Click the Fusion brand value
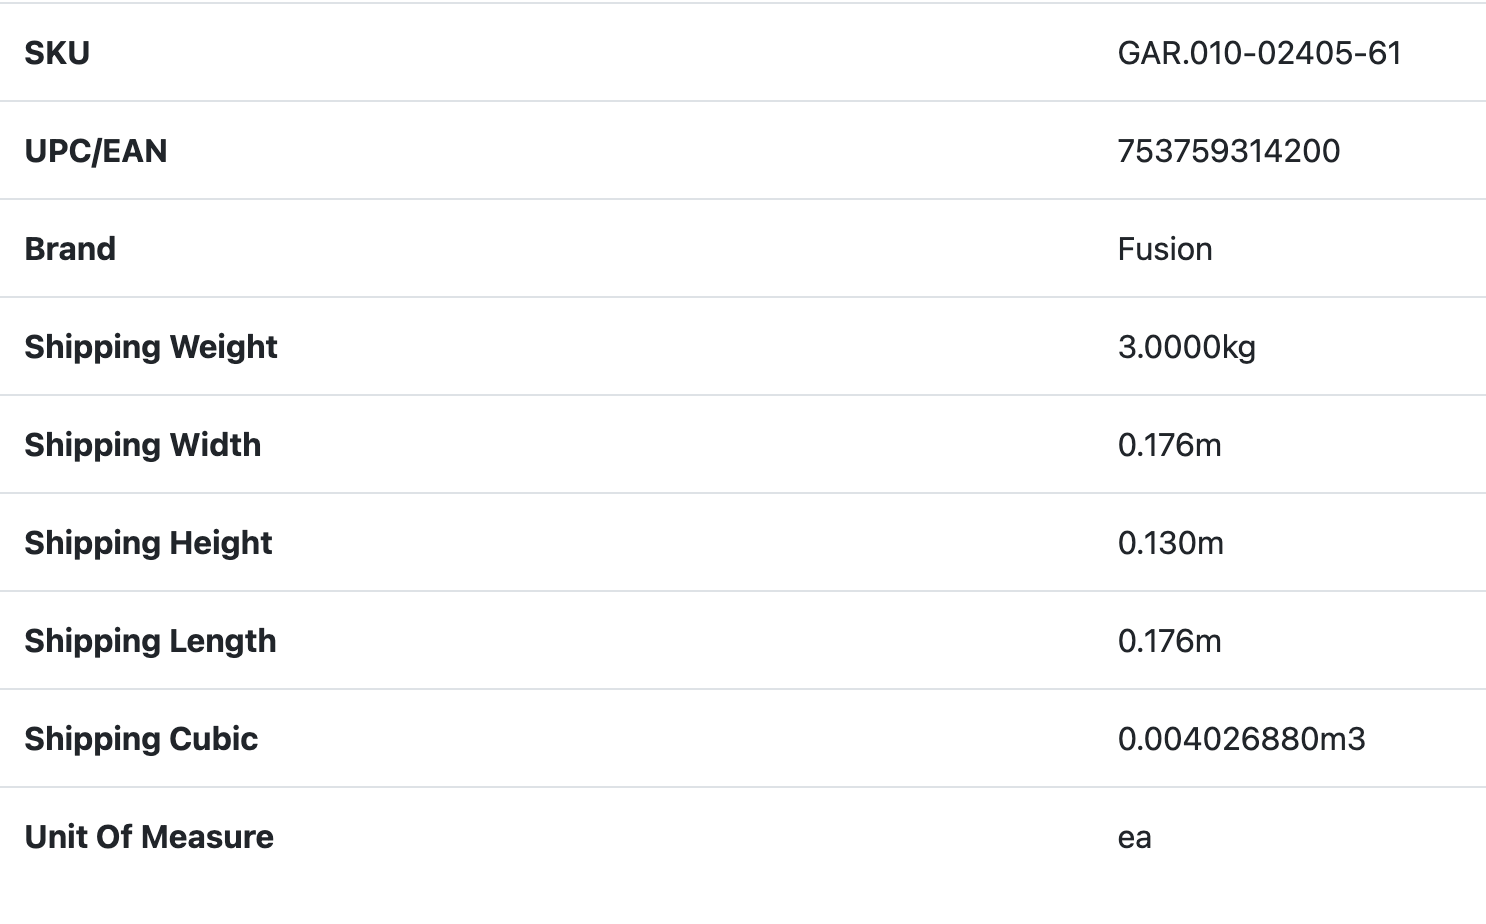 (x=1164, y=249)
